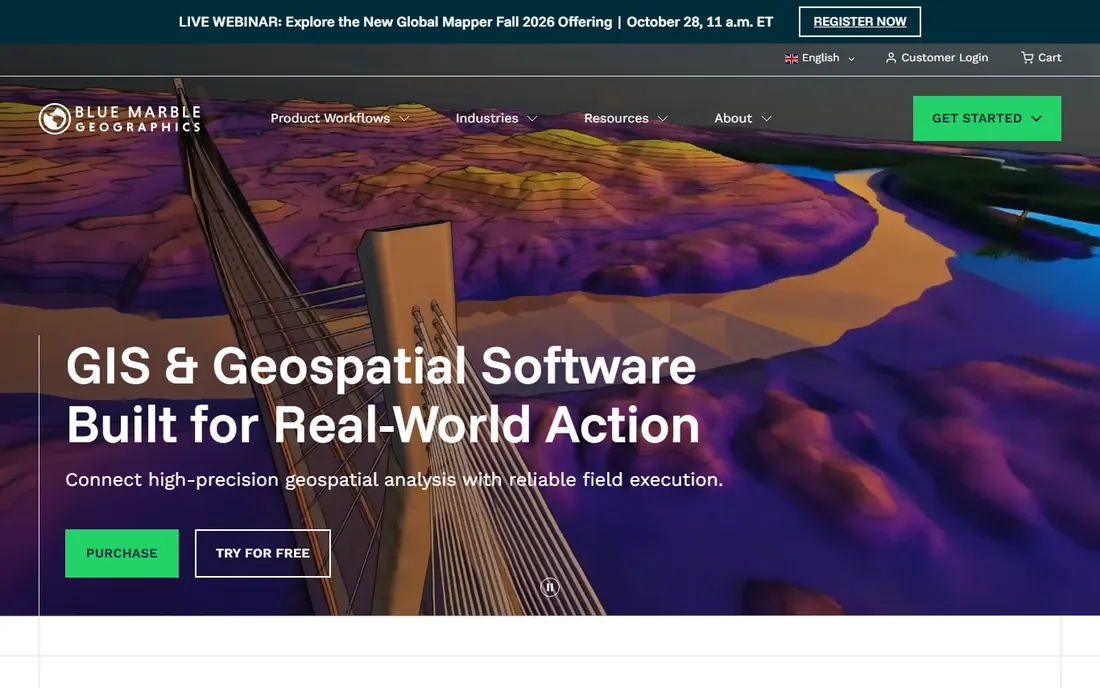Viewport: 1100px width, 688px height.
Task: Expand the About menu chevron
Action: [767, 119]
